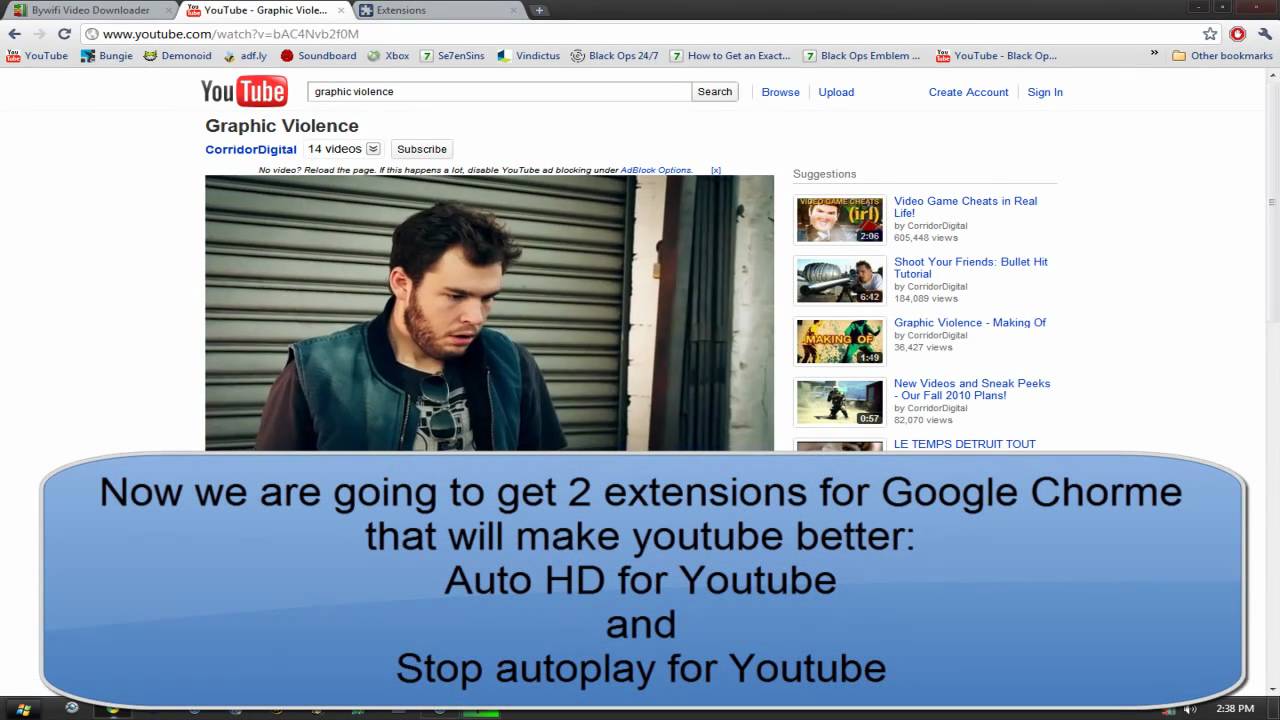Close the Extensions tab
Screen dimensions: 1280x720
pos(514,10)
